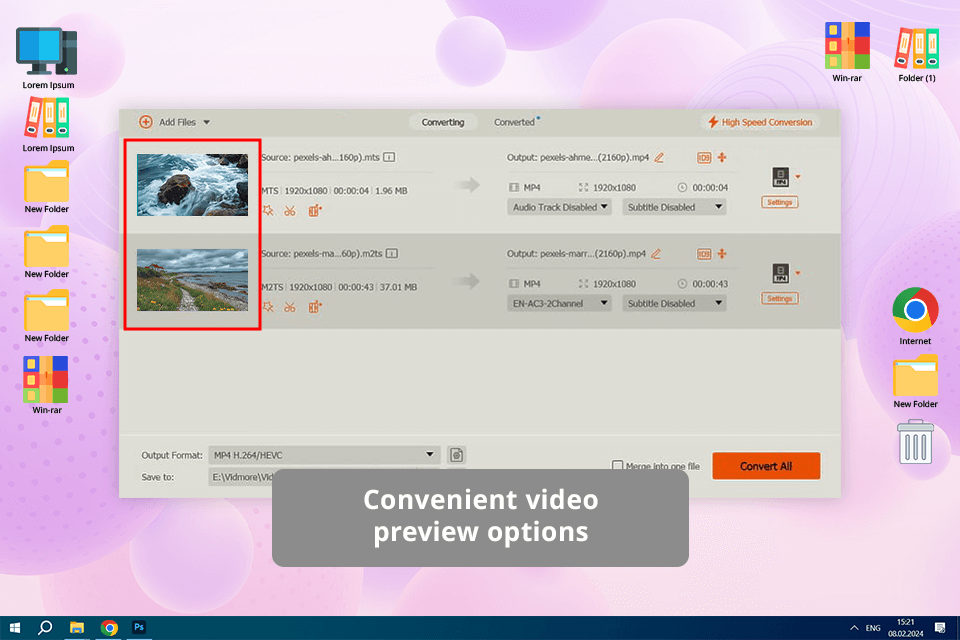Expand the Add Files dropdown arrow
This screenshot has height=640, width=960.
[x=207, y=122]
